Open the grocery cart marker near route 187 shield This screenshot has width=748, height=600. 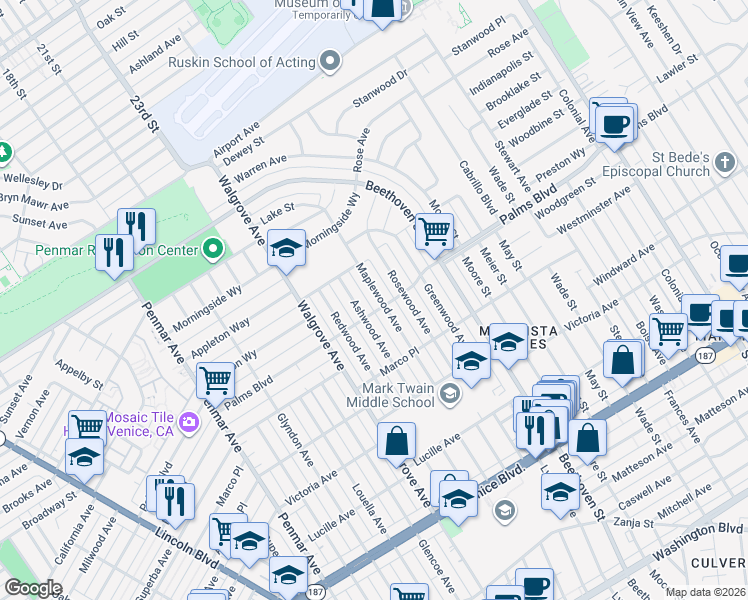668,333
